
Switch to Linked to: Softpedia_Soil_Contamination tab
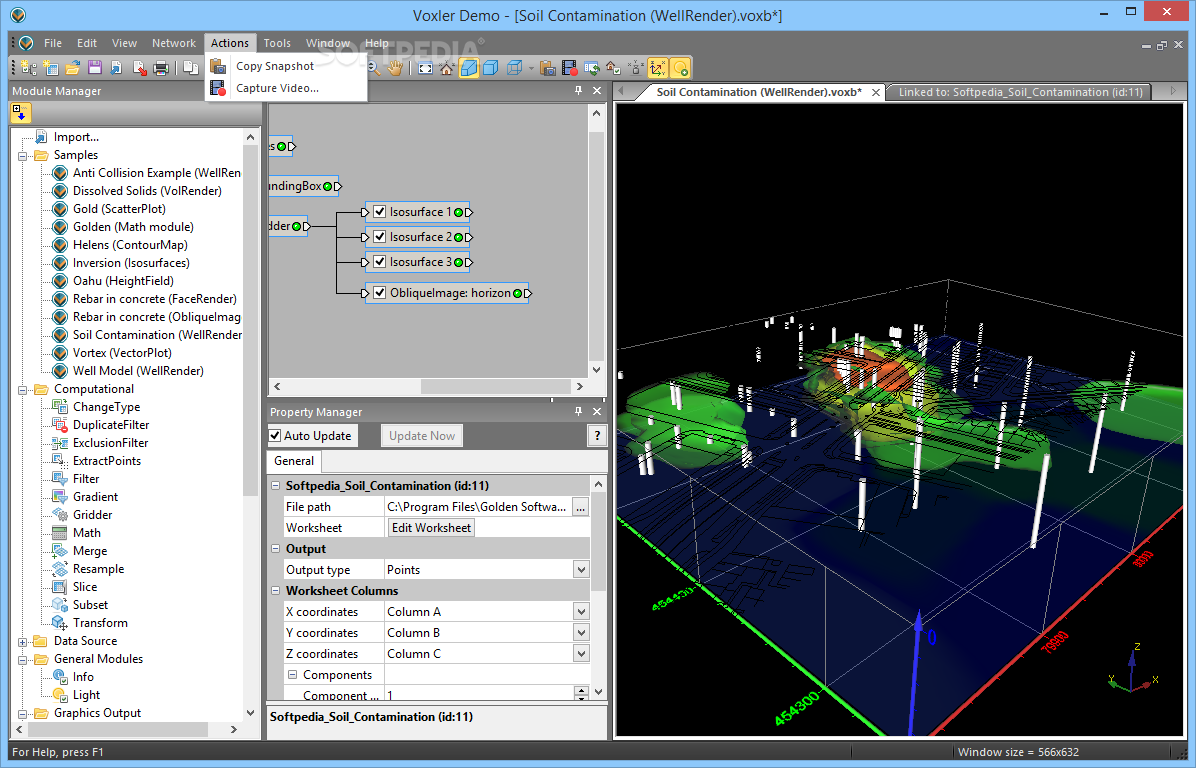(x=1020, y=92)
